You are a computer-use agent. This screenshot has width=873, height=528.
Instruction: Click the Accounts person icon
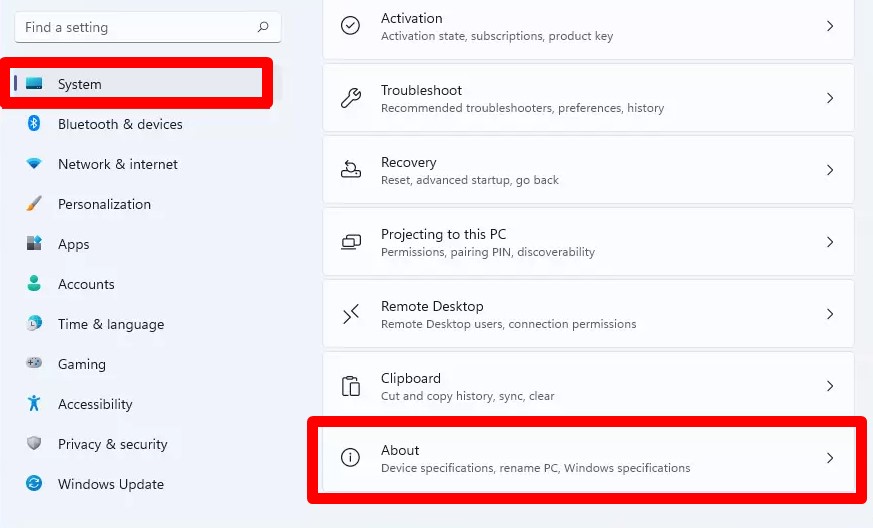click(x=34, y=283)
